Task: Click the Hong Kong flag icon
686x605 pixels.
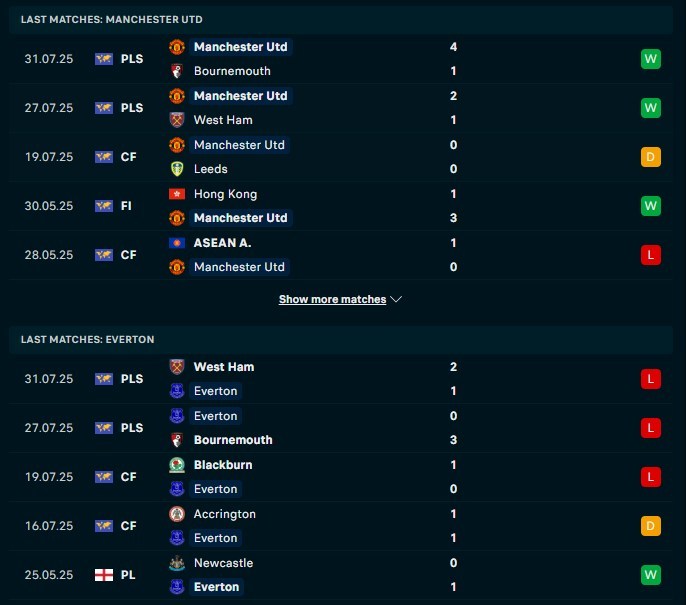Action: 177,194
